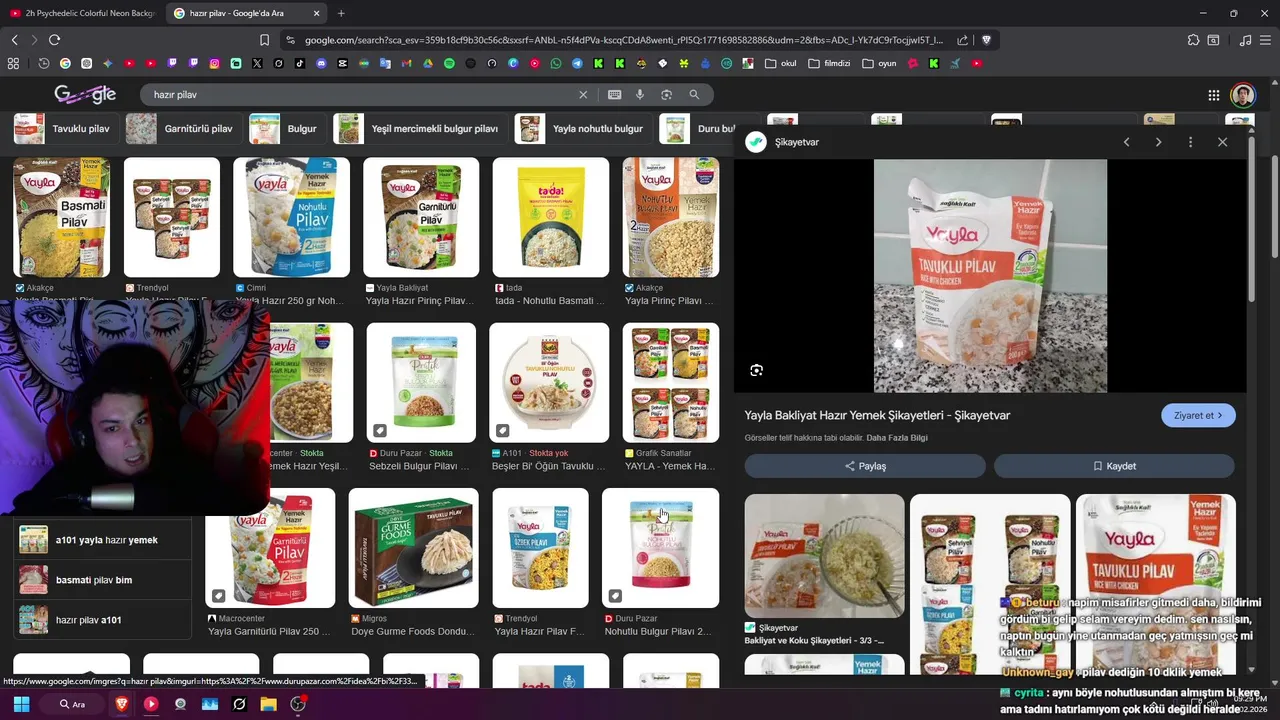Viewport: 1280px width, 720px height.
Task: Go back using the browser back arrow
Action: (14, 40)
